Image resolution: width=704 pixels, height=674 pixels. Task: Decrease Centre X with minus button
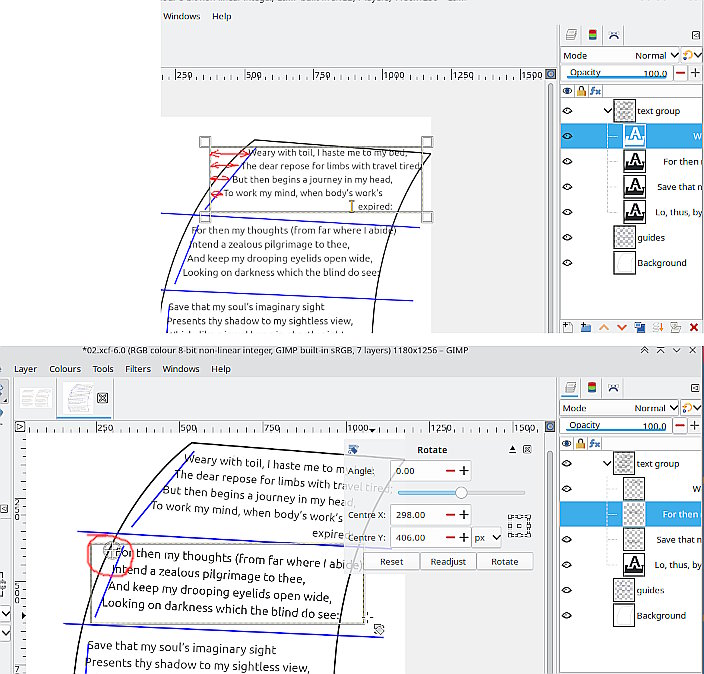pyautogui.click(x=450, y=515)
